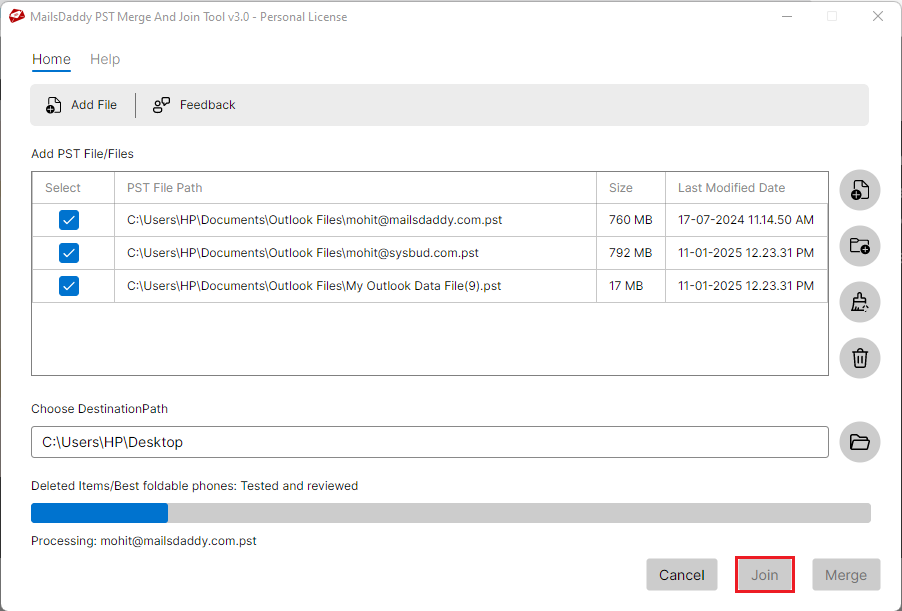Click the blue progress bar

point(450,513)
